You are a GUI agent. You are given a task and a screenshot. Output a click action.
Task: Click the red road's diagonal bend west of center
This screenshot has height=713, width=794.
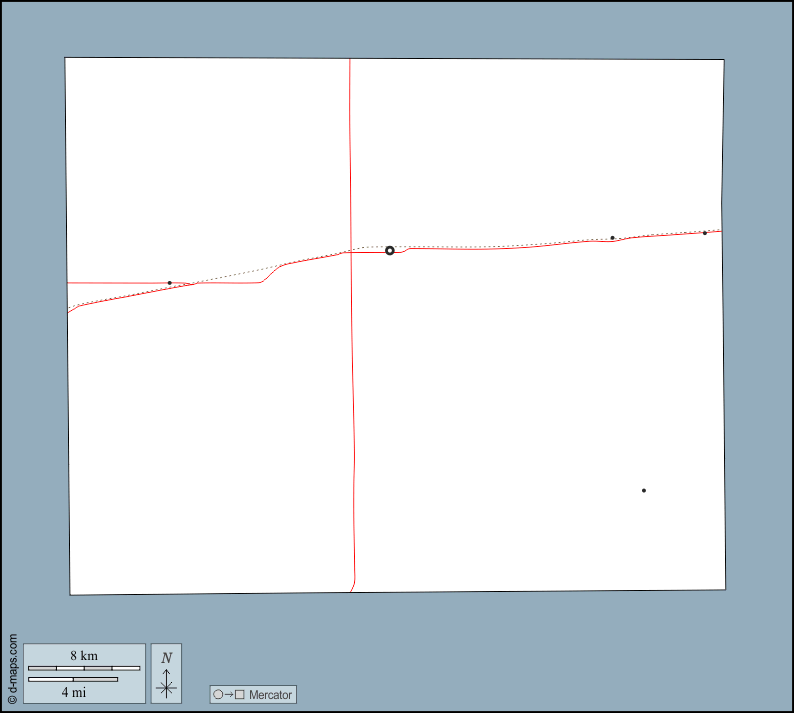272,273
